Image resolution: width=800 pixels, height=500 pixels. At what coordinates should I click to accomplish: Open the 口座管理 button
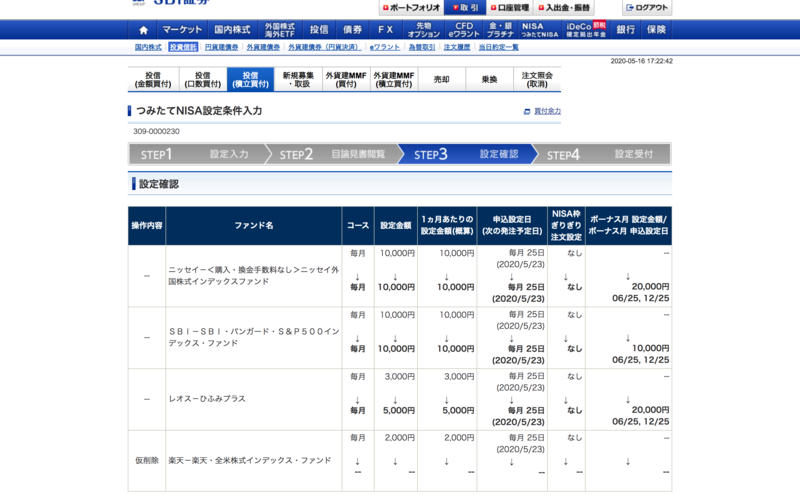coord(510,8)
